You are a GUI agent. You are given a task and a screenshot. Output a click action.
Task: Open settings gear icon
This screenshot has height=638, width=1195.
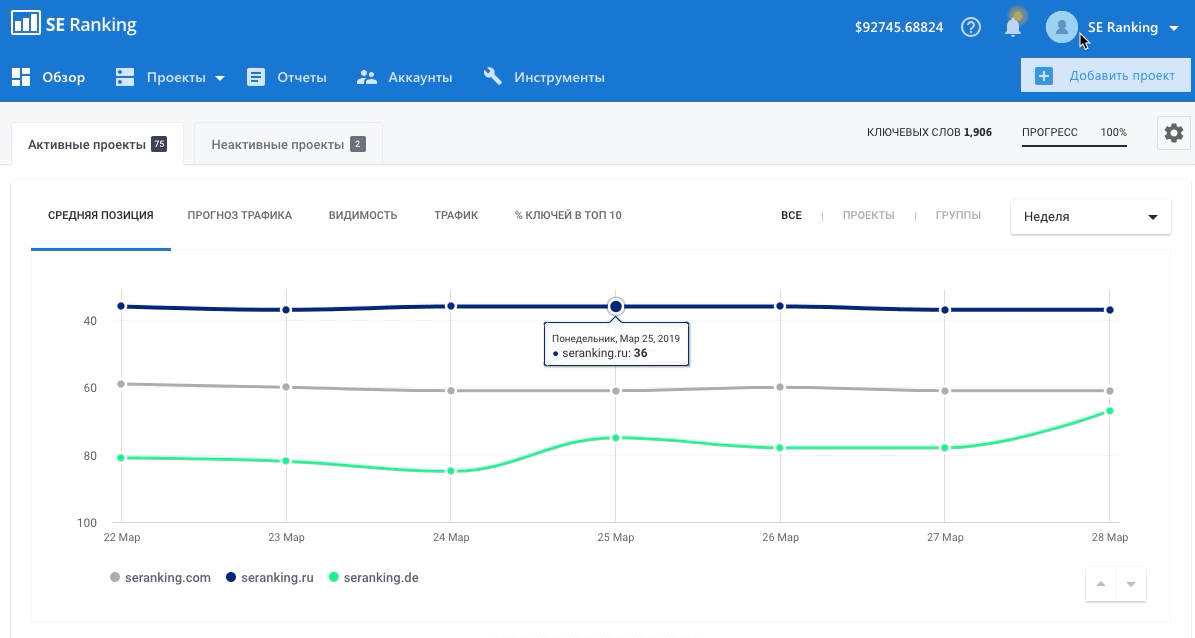pos(1174,133)
